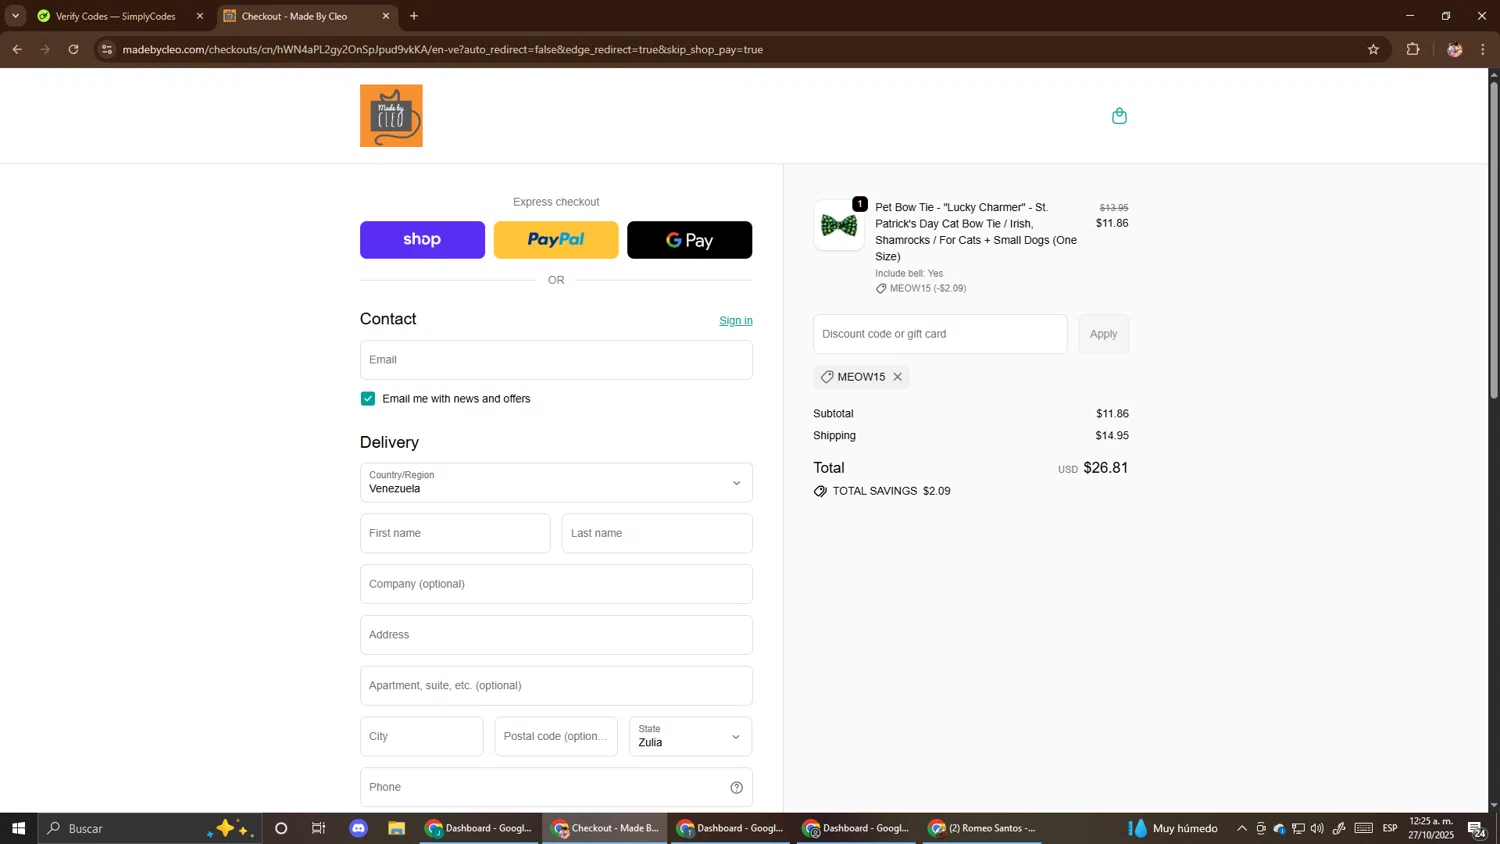Open the taskbar clock 12:25 a. m.
Screen dimensions: 1500x844
pyautogui.click(x=1431, y=828)
